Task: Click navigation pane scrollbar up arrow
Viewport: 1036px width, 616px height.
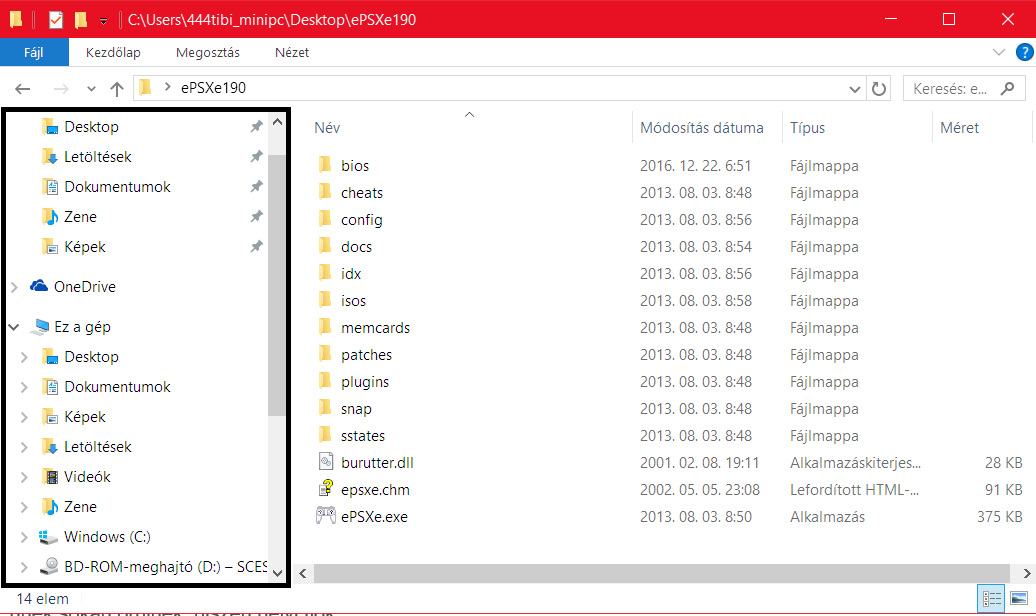Action: point(278,122)
